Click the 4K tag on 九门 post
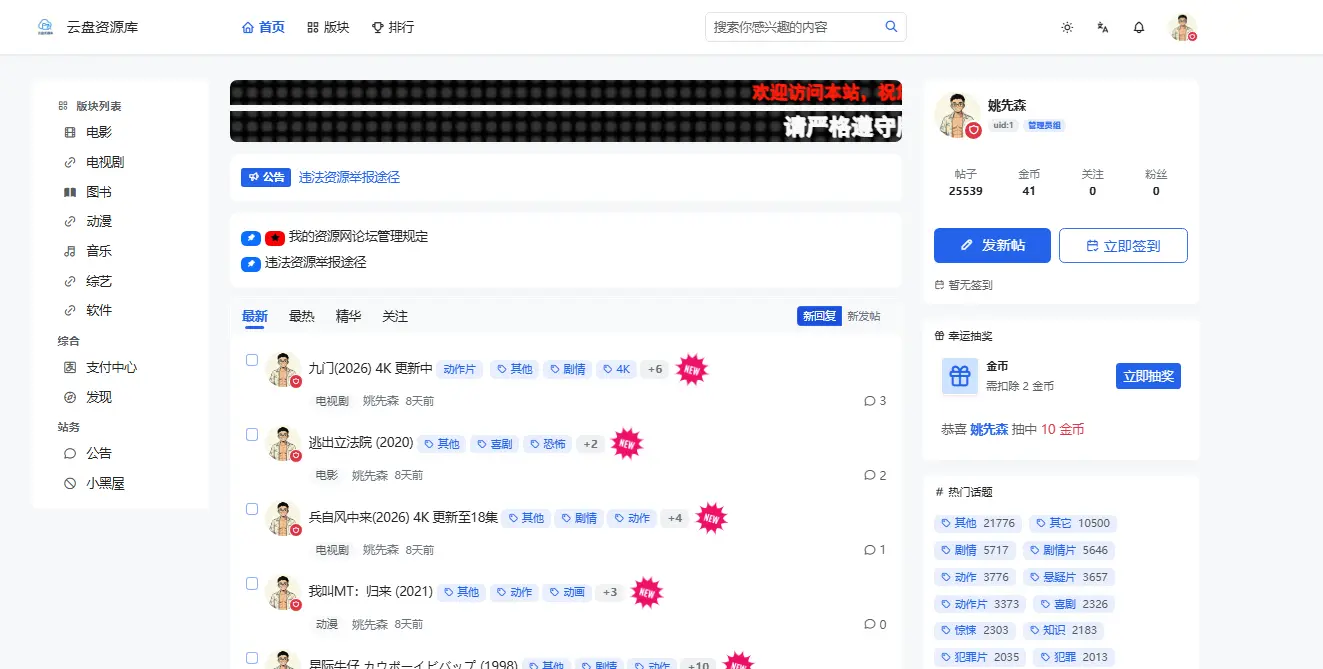 [618, 369]
